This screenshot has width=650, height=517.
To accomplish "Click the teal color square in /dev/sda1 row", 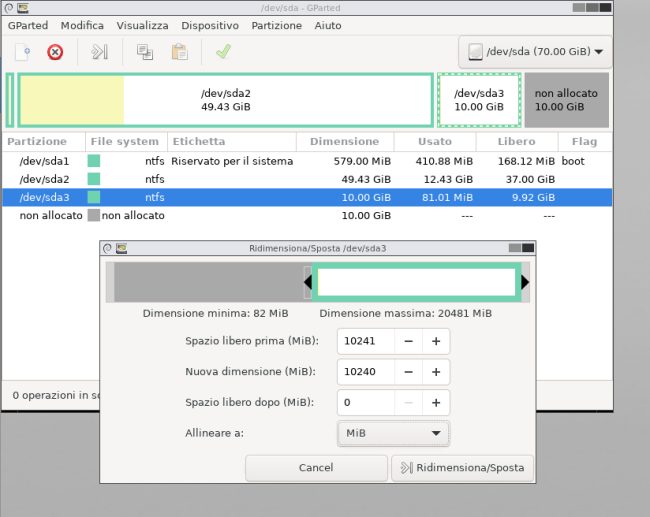I will point(94,161).
